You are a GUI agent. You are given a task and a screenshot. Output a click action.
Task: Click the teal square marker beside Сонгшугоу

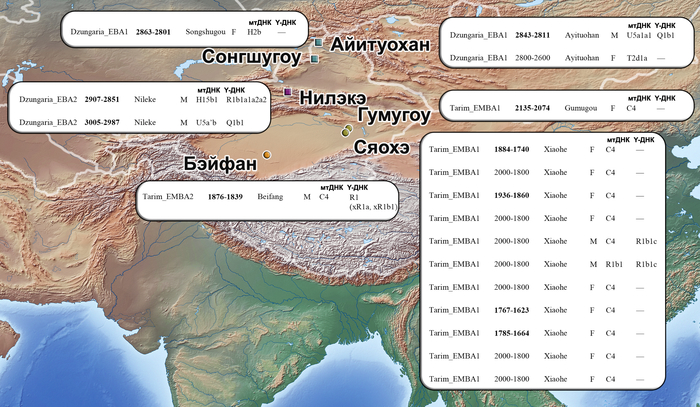click(x=315, y=58)
